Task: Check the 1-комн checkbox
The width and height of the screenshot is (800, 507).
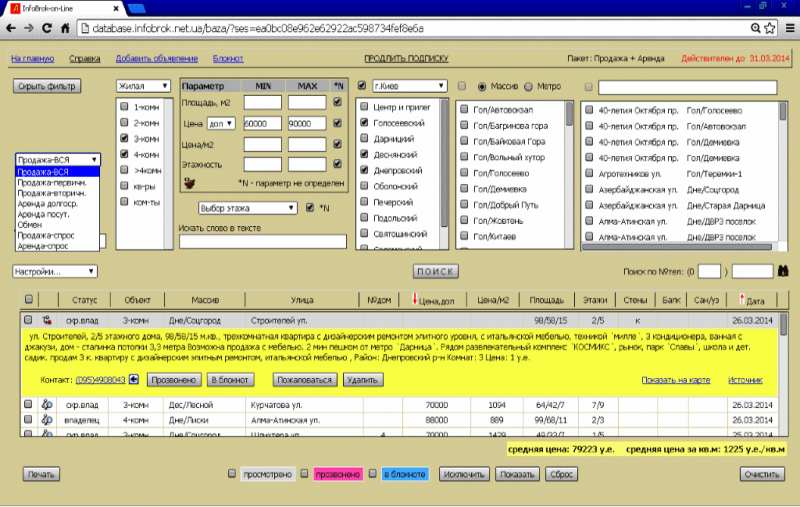Action: click(124, 107)
